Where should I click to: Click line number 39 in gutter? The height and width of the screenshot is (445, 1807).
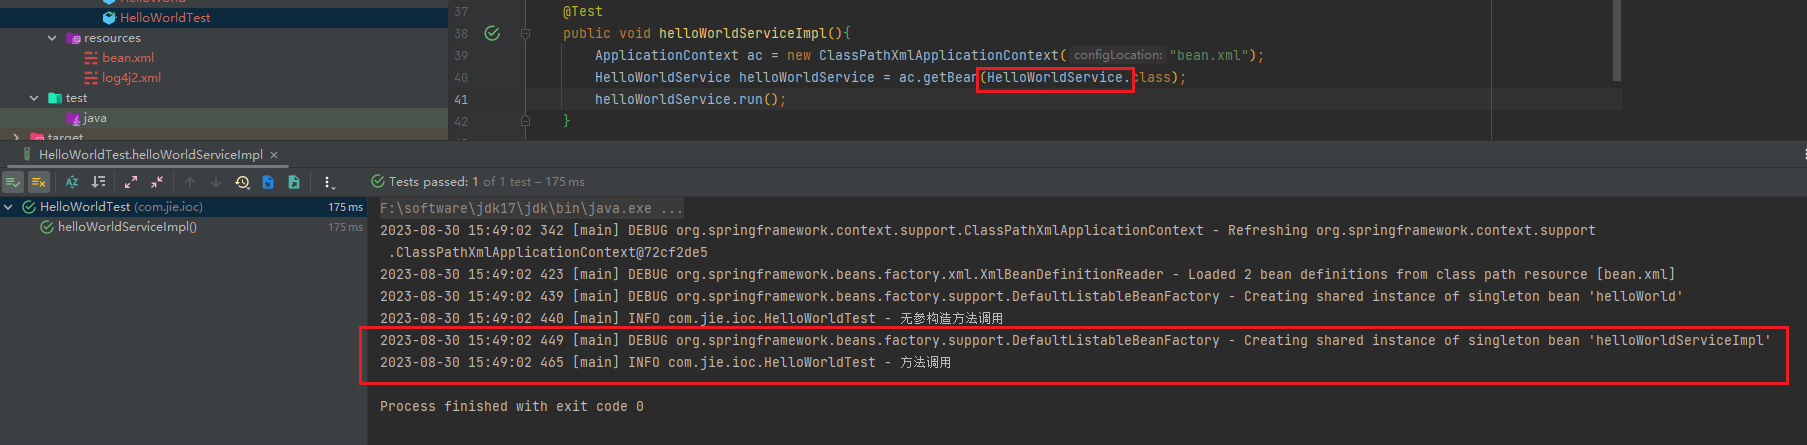click(461, 55)
